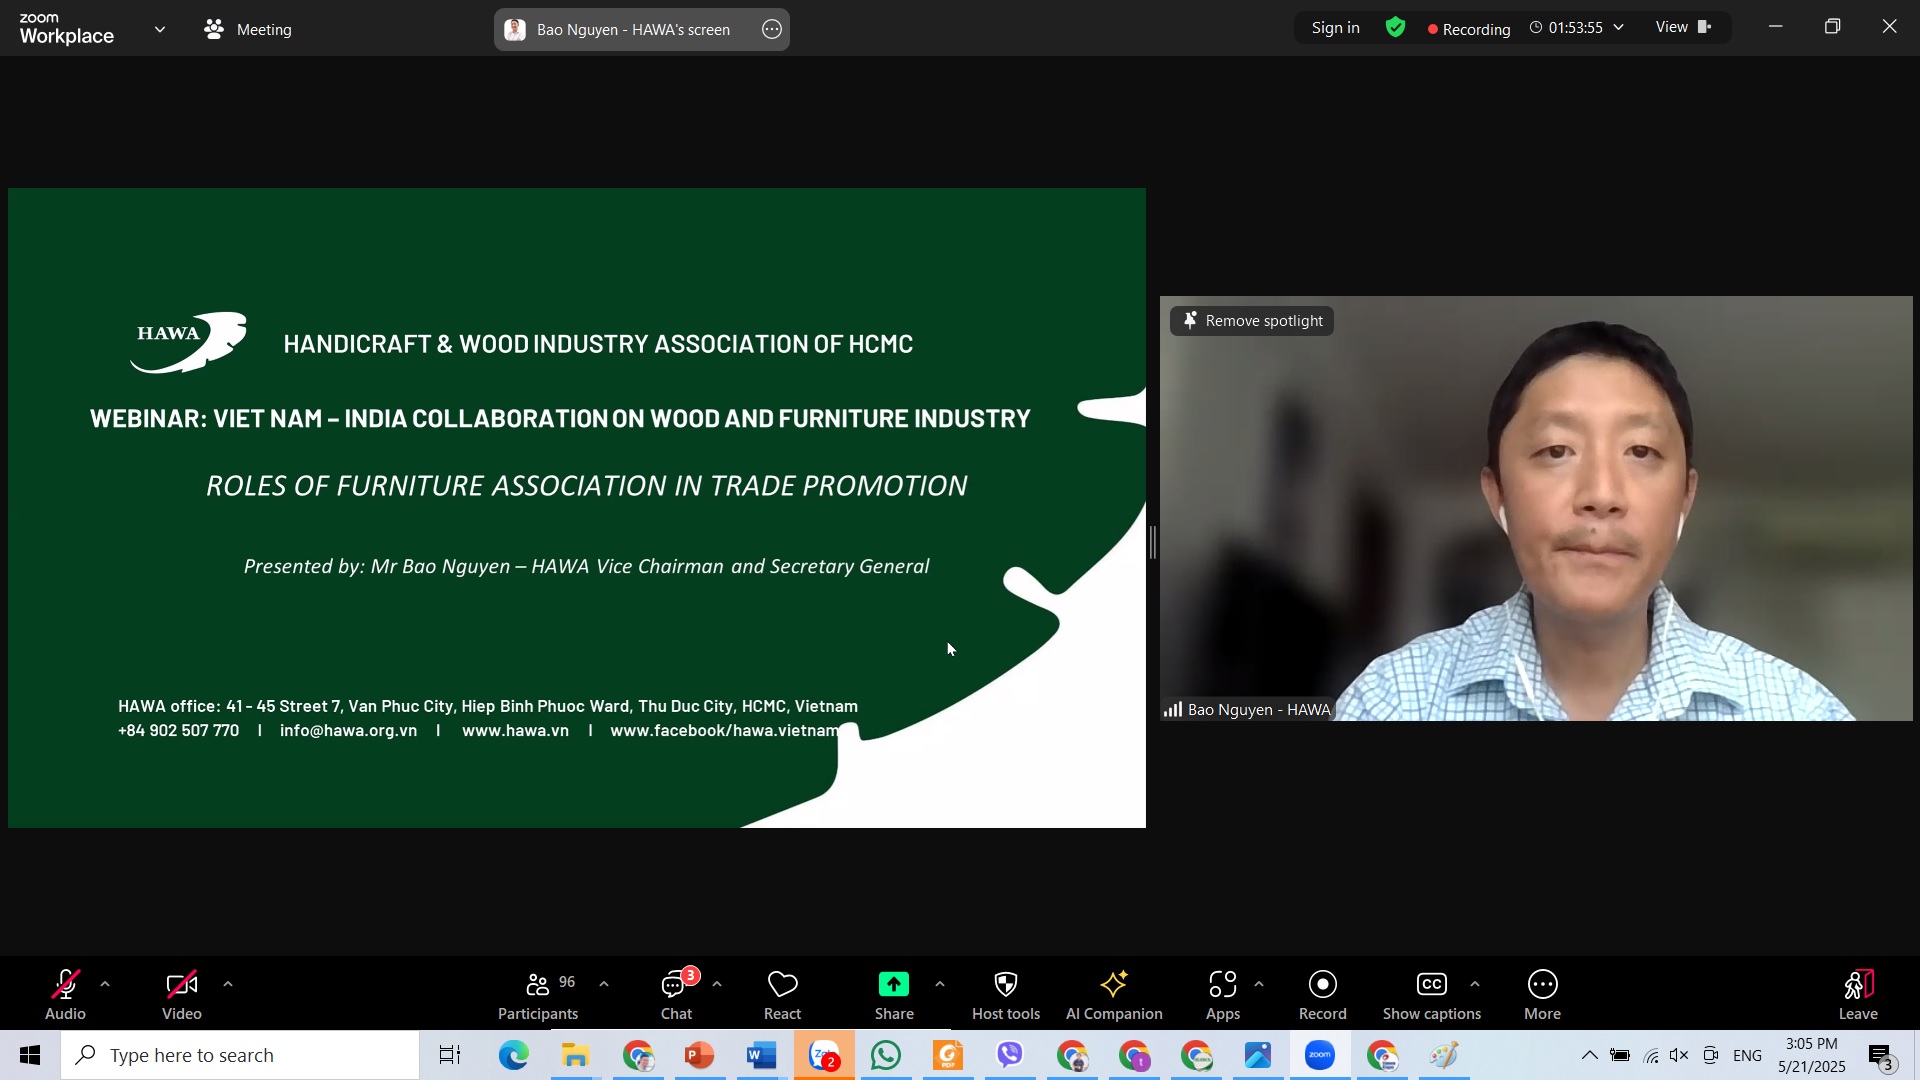
Task: Click the Windows taskbar search box
Action: [240, 1055]
